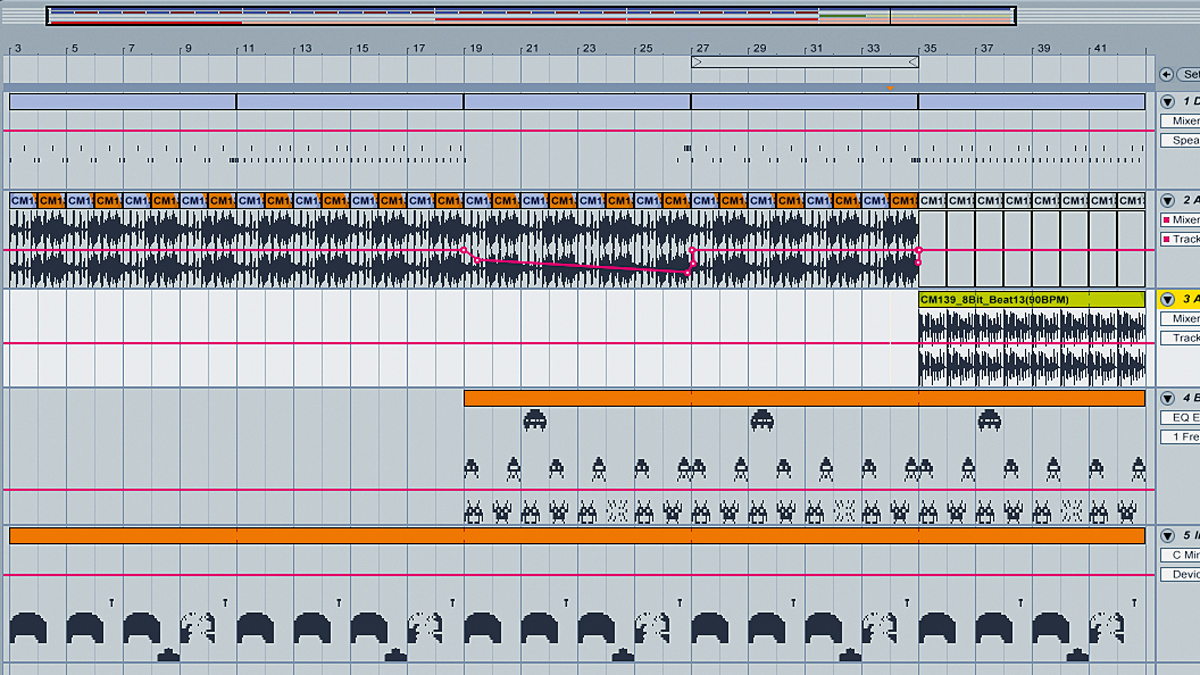1200x675 pixels.
Task: Click the Set locator button
Action: tap(1189, 75)
